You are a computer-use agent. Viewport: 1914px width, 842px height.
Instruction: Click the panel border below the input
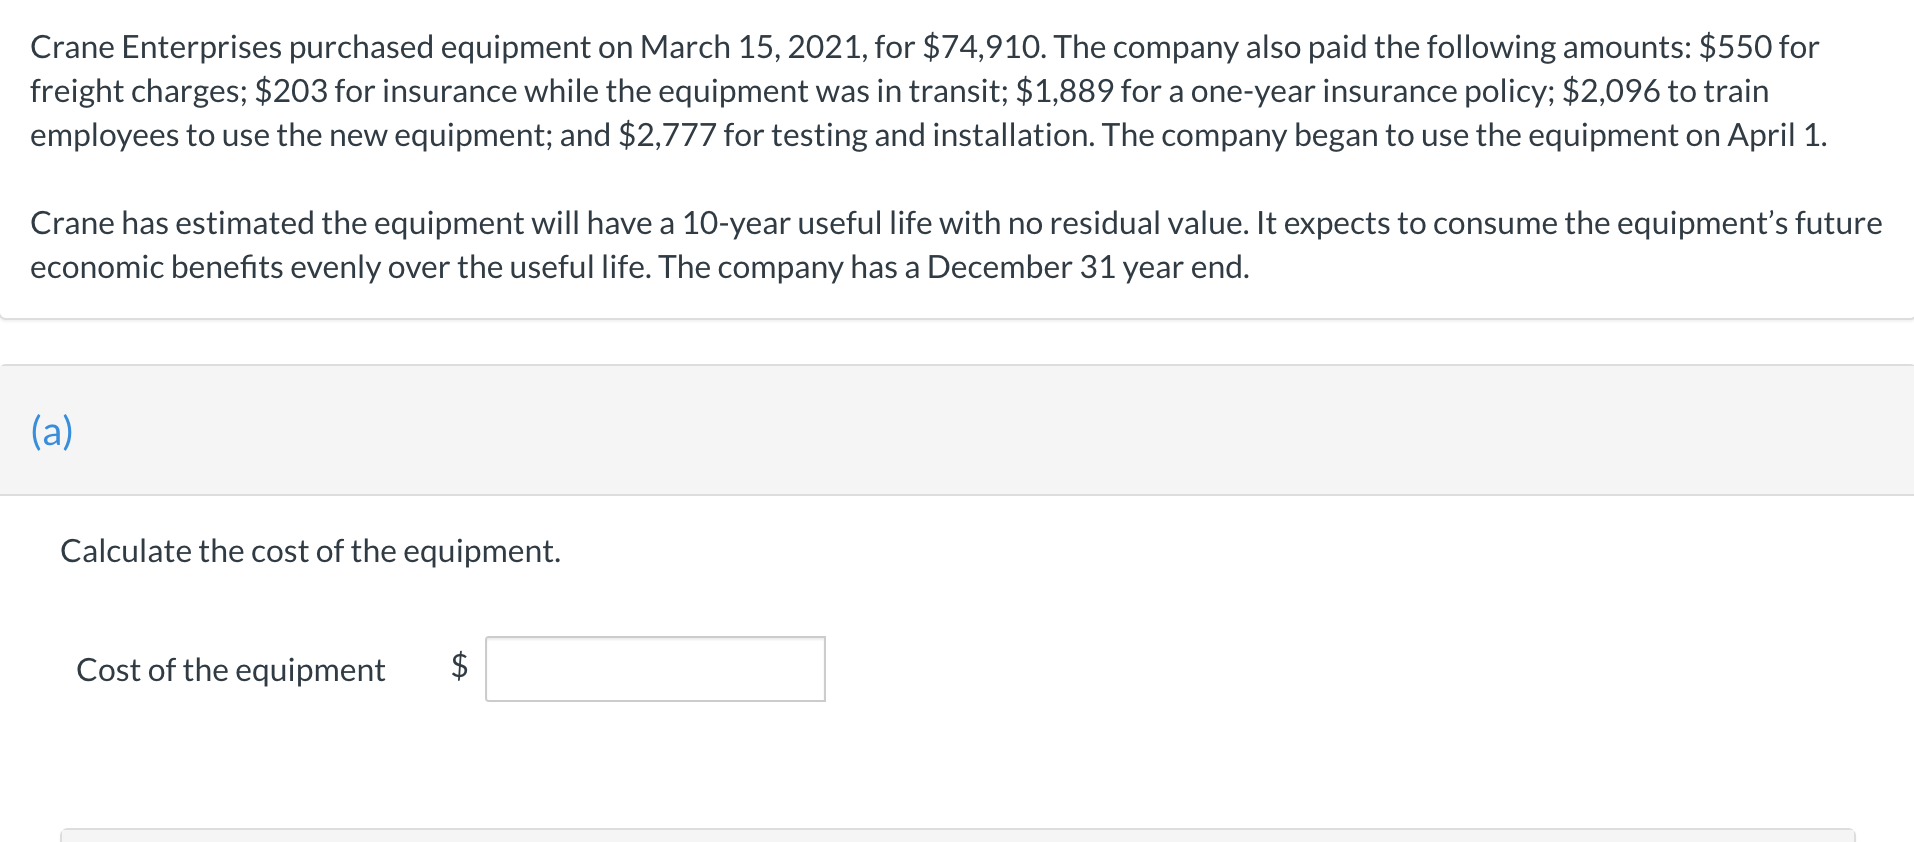pos(956,829)
